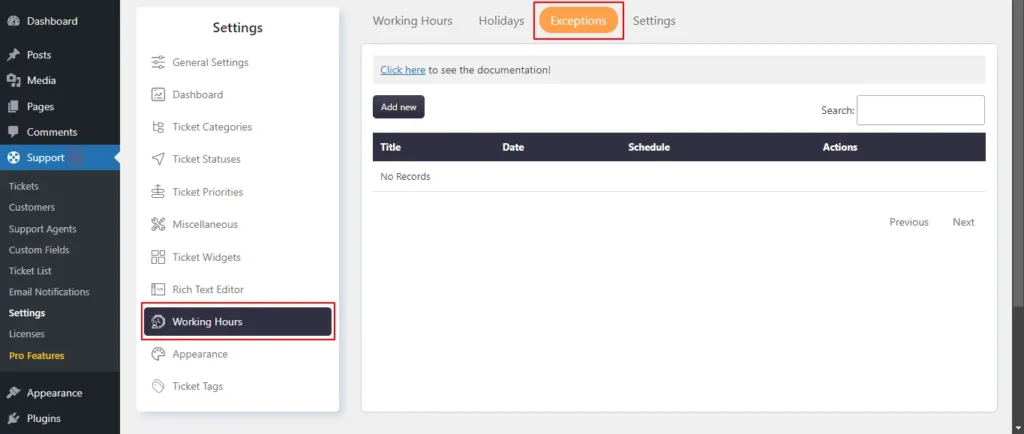
Task: Click the Working Hours clock icon
Action: 158,321
